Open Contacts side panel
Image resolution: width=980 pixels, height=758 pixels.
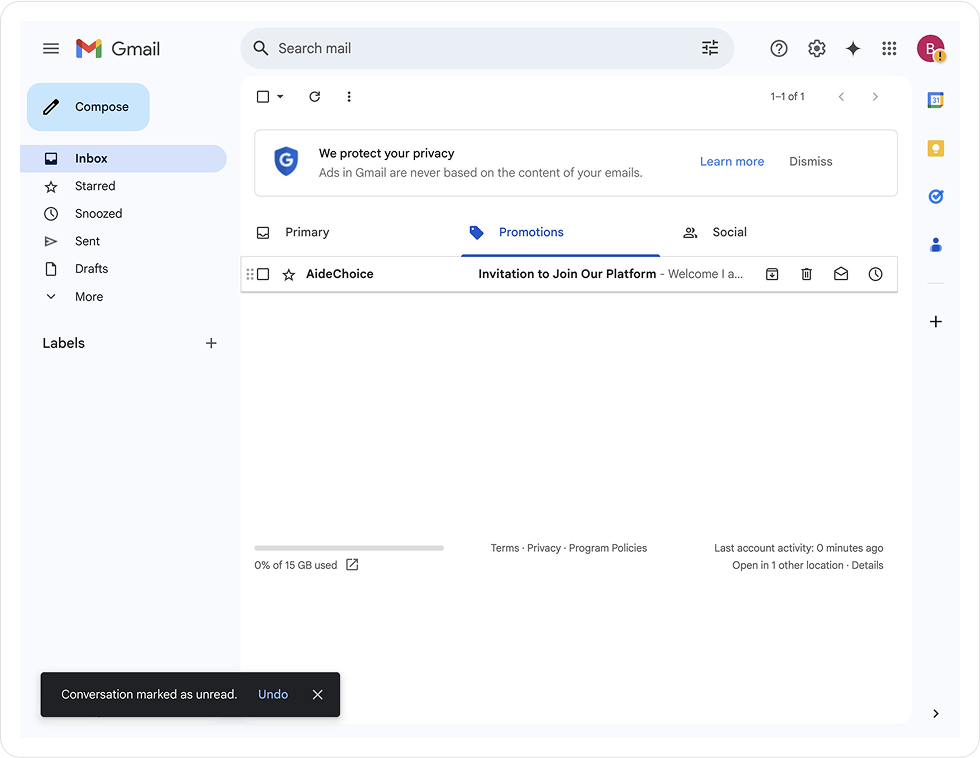(x=936, y=244)
